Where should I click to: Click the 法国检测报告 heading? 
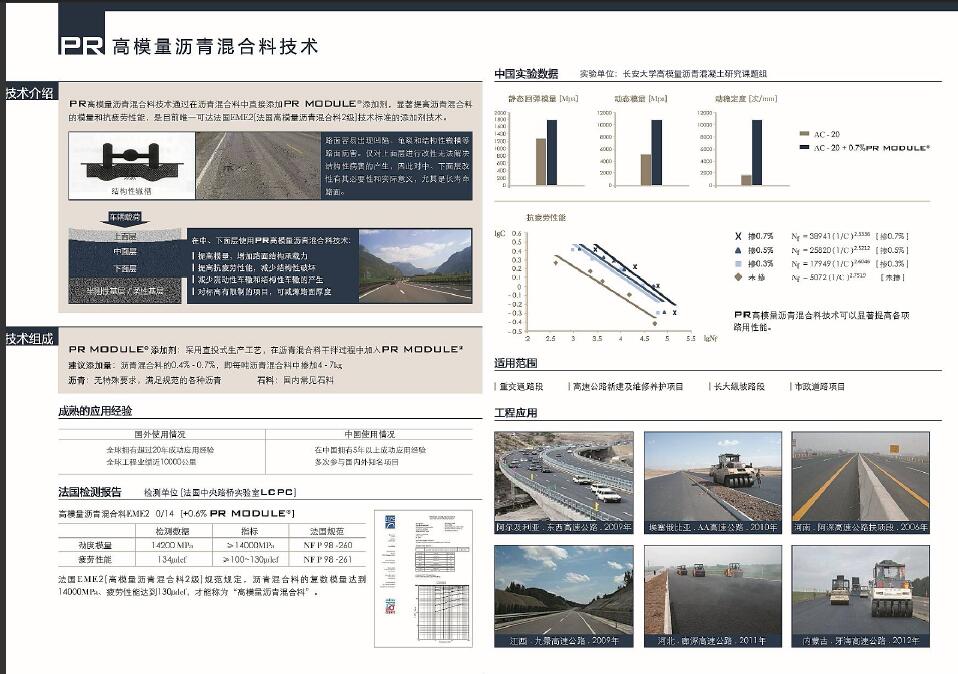90,492
